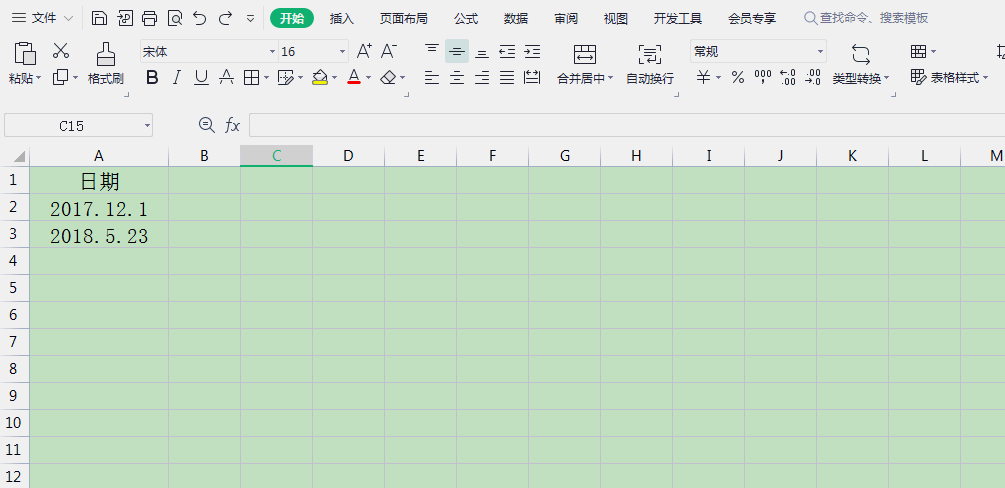Screen dimensions: 1005x488
Task: Decrease indent icon
Action: pyautogui.click(x=507, y=51)
